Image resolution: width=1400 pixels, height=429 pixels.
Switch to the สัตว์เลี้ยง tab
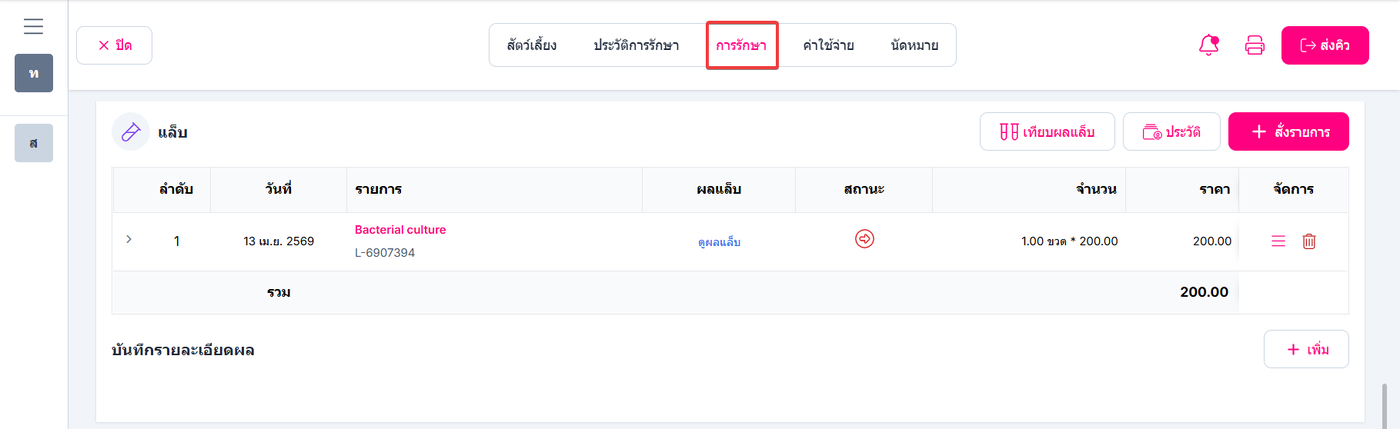(530, 45)
